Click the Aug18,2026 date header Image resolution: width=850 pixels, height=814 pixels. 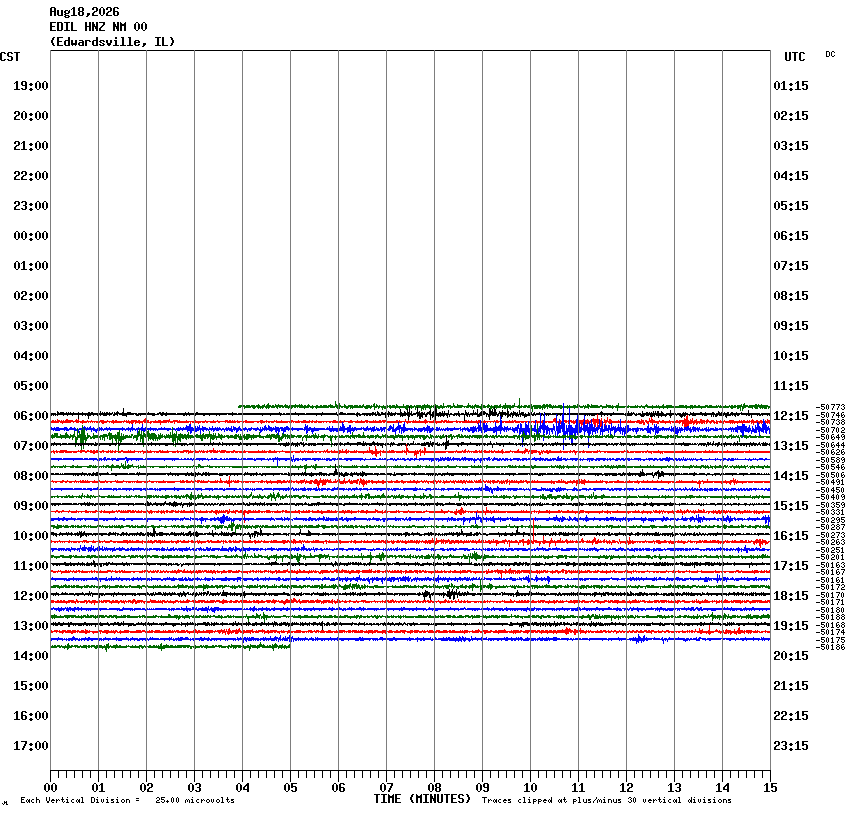84,12
